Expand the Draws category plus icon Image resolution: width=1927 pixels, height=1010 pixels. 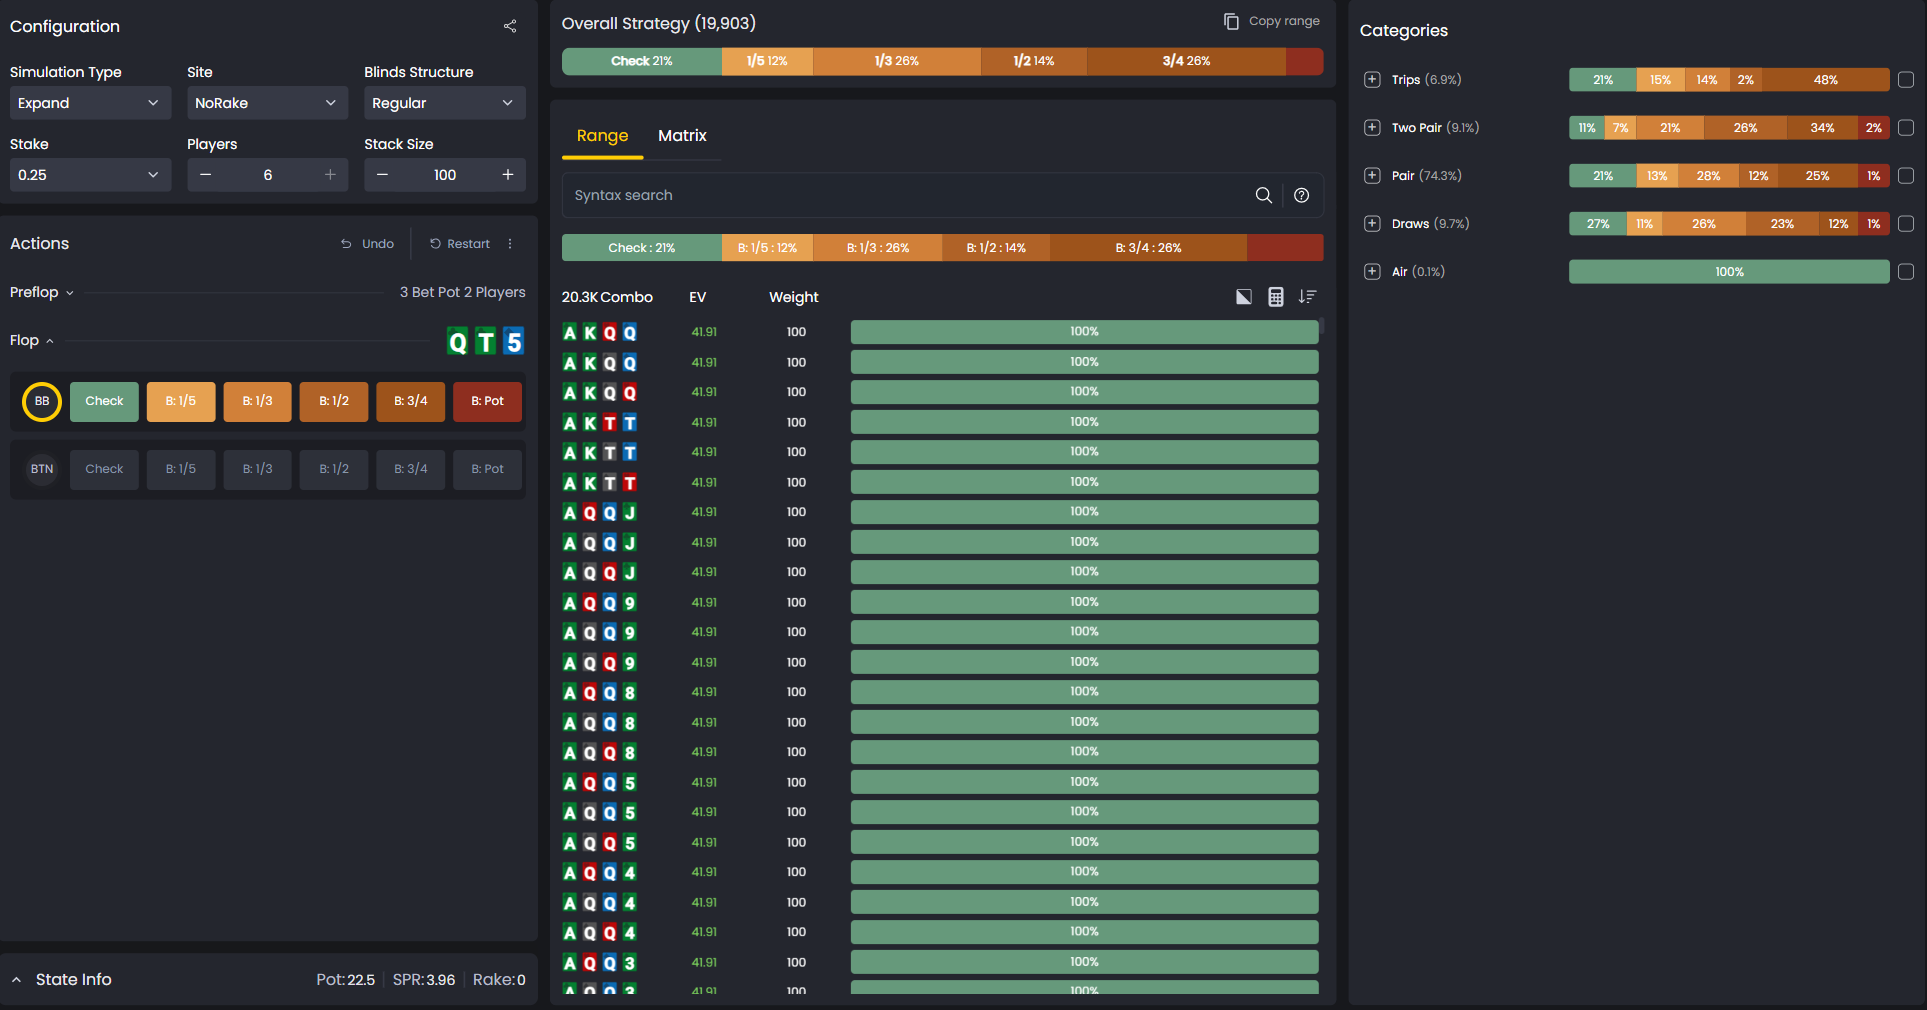click(1372, 224)
